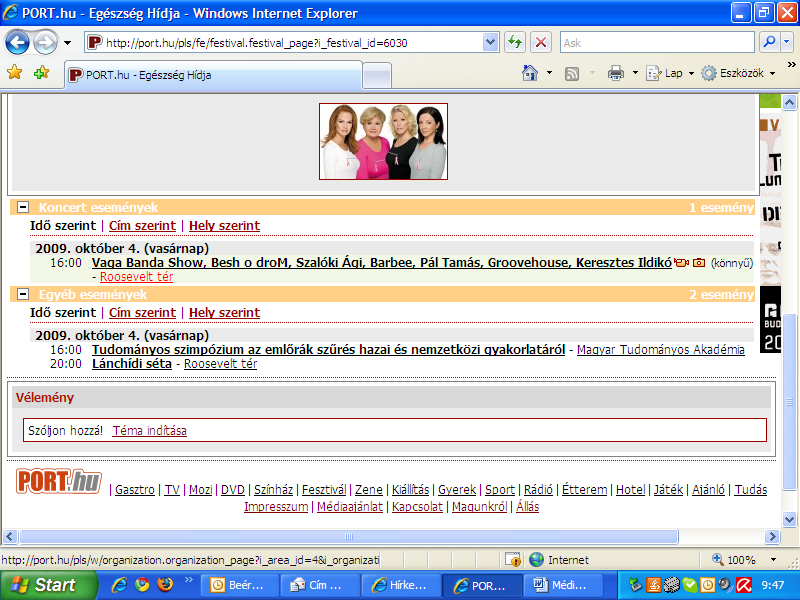The width and height of the screenshot is (800, 600).
Task: Expand the toolbar overflow chevron
Action: click(x=791, y=65)
